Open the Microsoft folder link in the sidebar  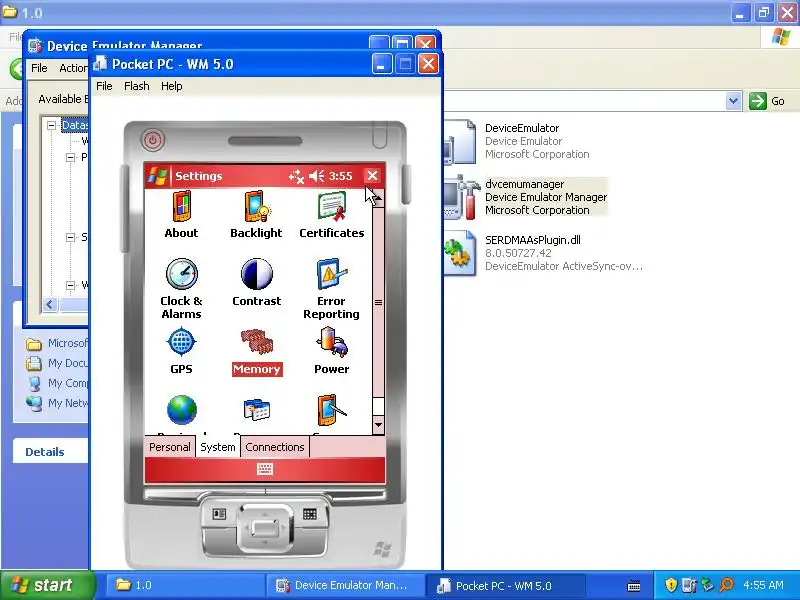(57, 343)
